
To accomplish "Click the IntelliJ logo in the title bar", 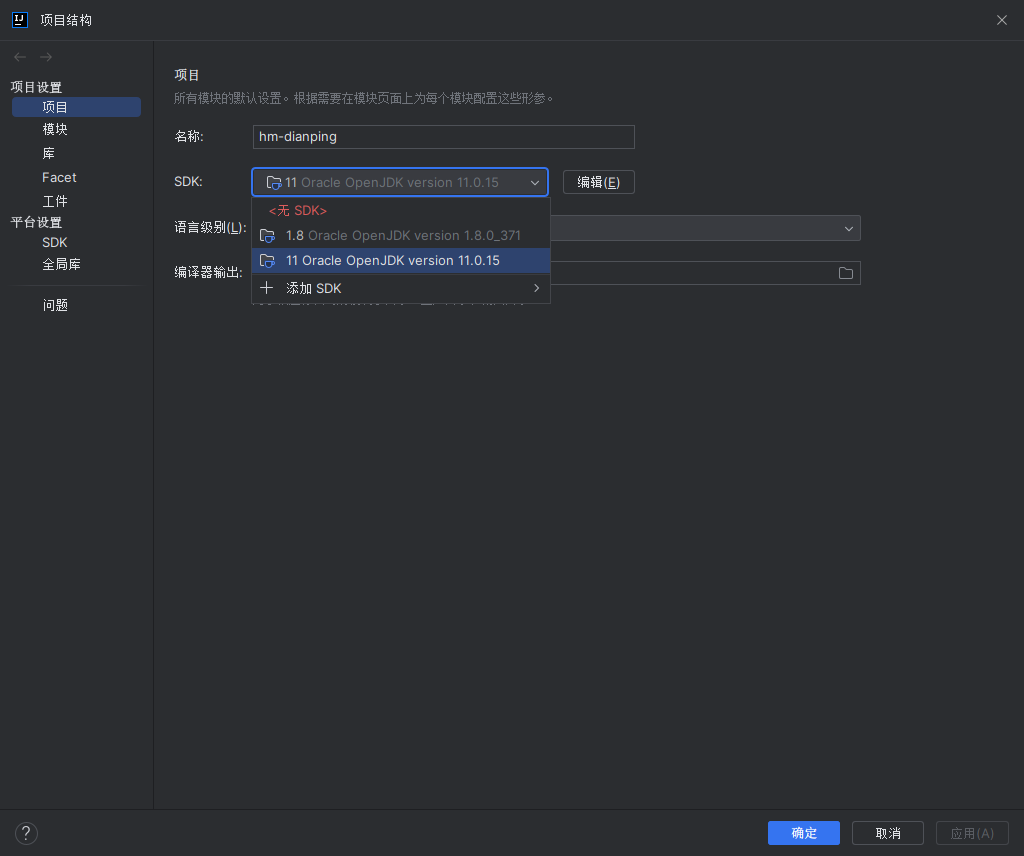I will [19, 19].
